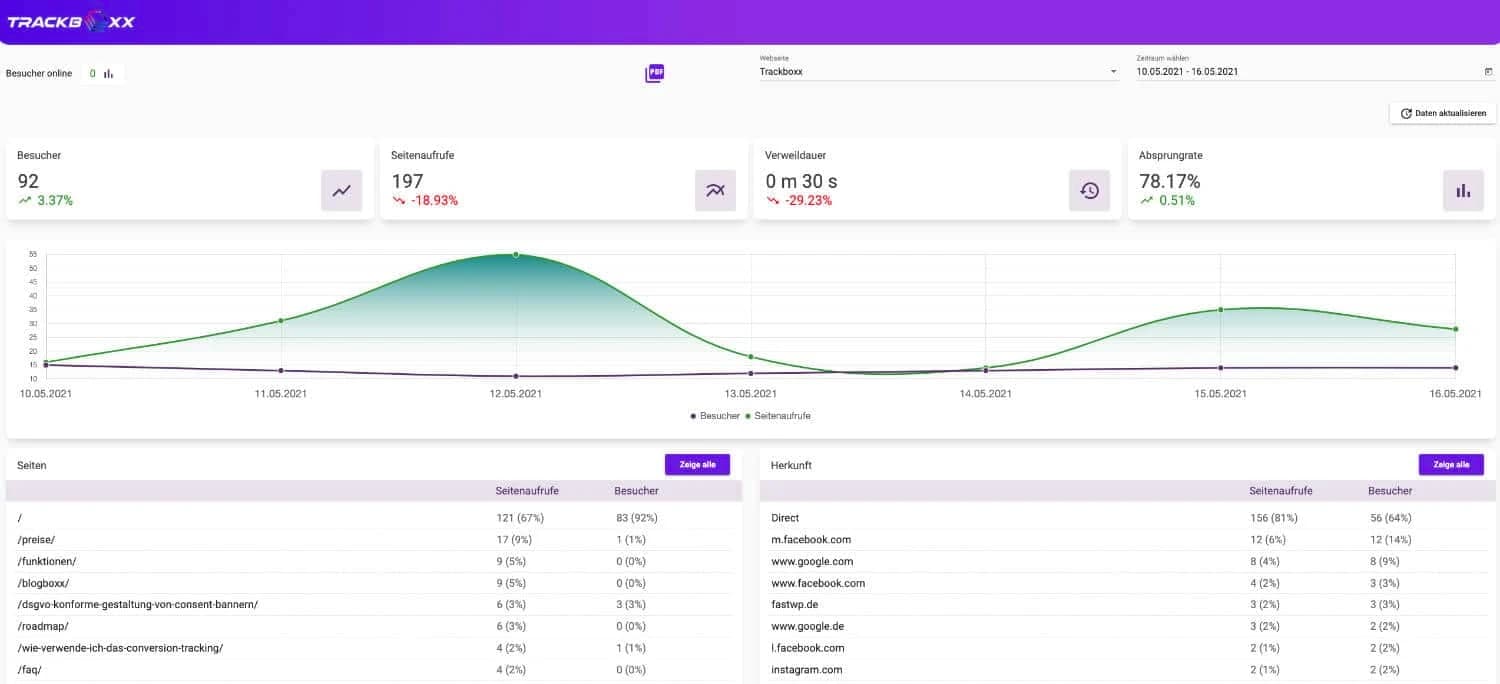The image size is (1500, 684).
Task: Click the history clock icon on Verweildauer card
Action: (x=1089, y=190)
